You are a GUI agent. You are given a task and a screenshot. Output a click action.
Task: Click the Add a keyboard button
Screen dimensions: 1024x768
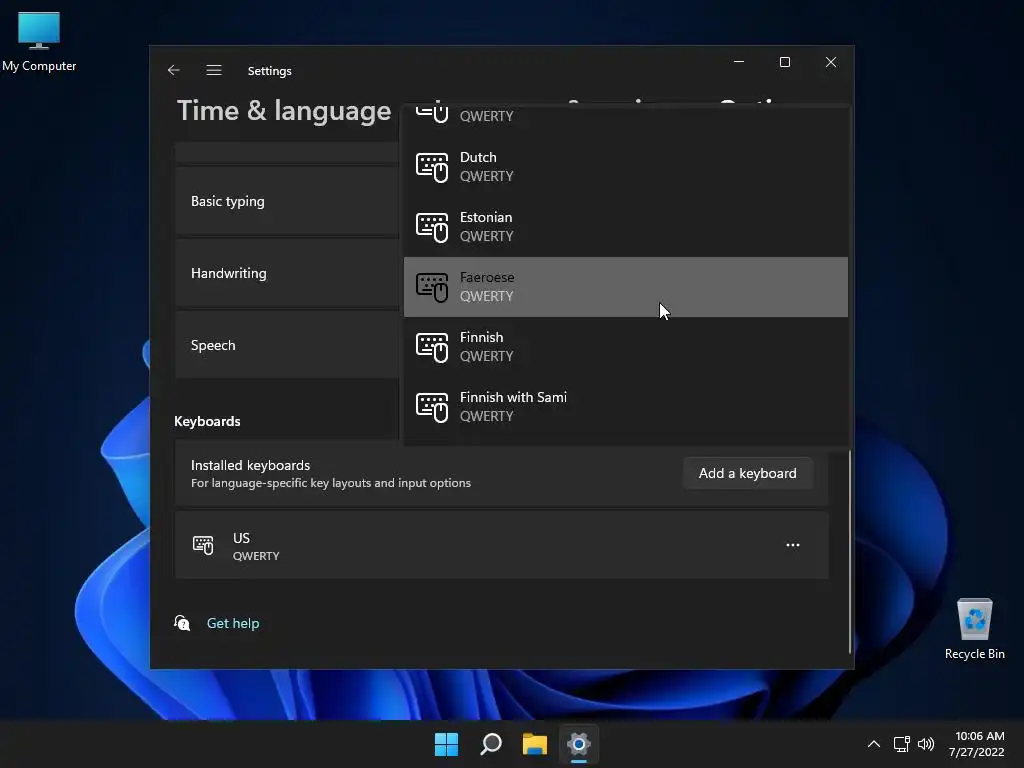pyautogui.click(x=748, y=473)
